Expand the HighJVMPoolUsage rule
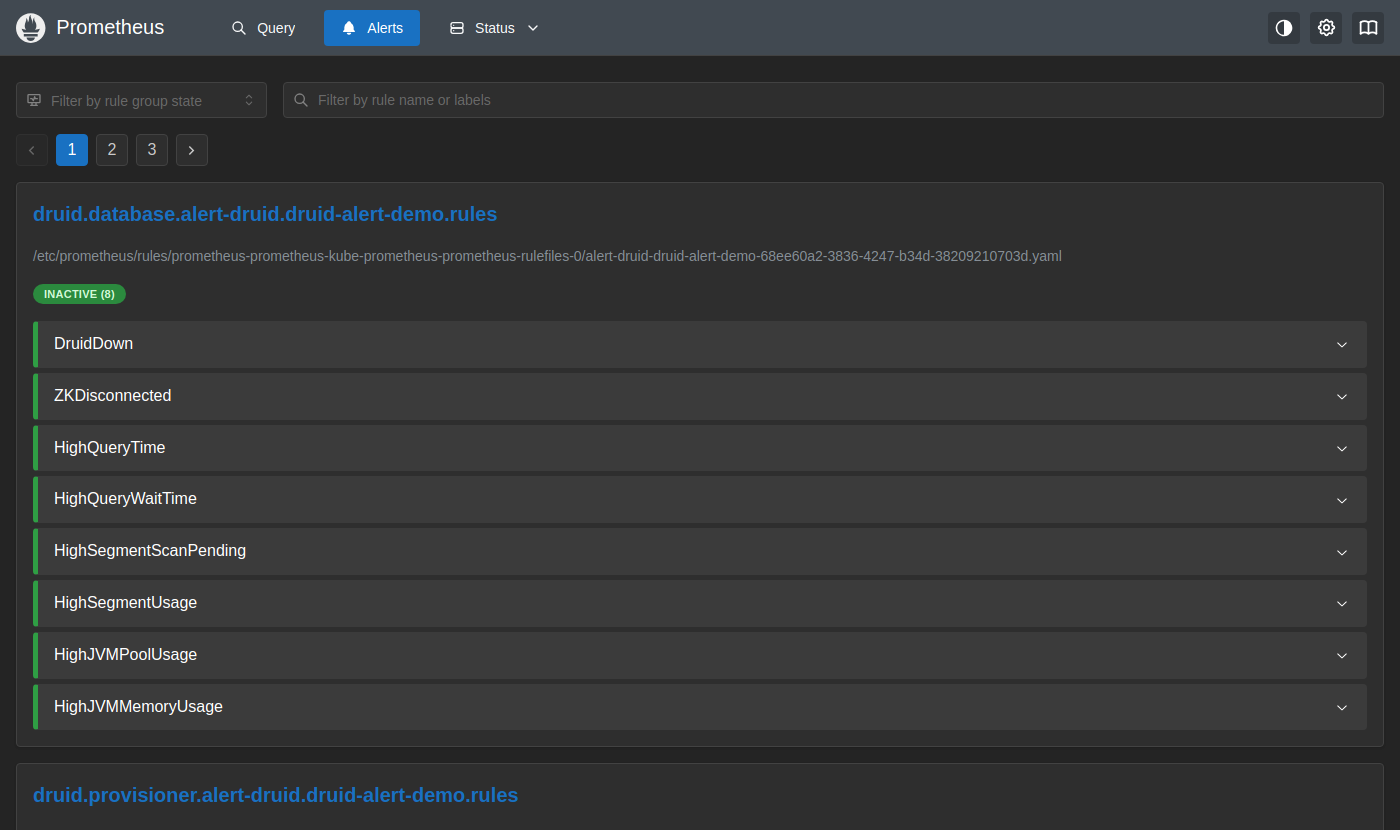 tap(700, 655)
